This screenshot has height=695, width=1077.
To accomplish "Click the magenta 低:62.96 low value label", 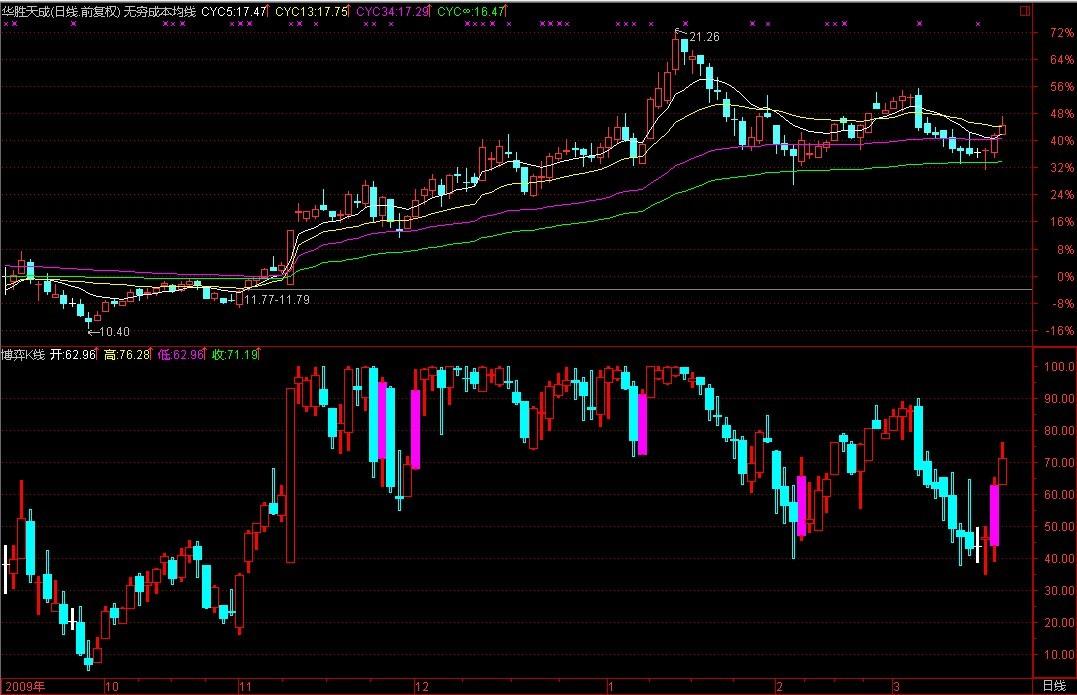I will click(181, 354).
